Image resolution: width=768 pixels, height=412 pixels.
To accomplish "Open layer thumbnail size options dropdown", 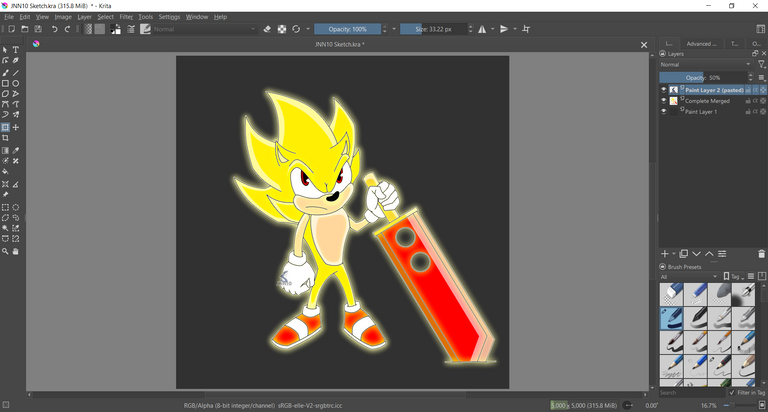I will pyautogui.click(x=762, y=77).
